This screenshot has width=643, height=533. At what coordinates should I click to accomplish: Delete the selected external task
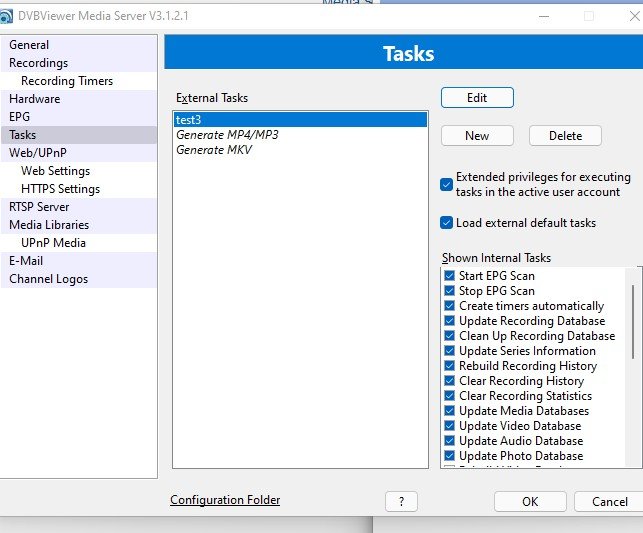[x=565, y=136]
